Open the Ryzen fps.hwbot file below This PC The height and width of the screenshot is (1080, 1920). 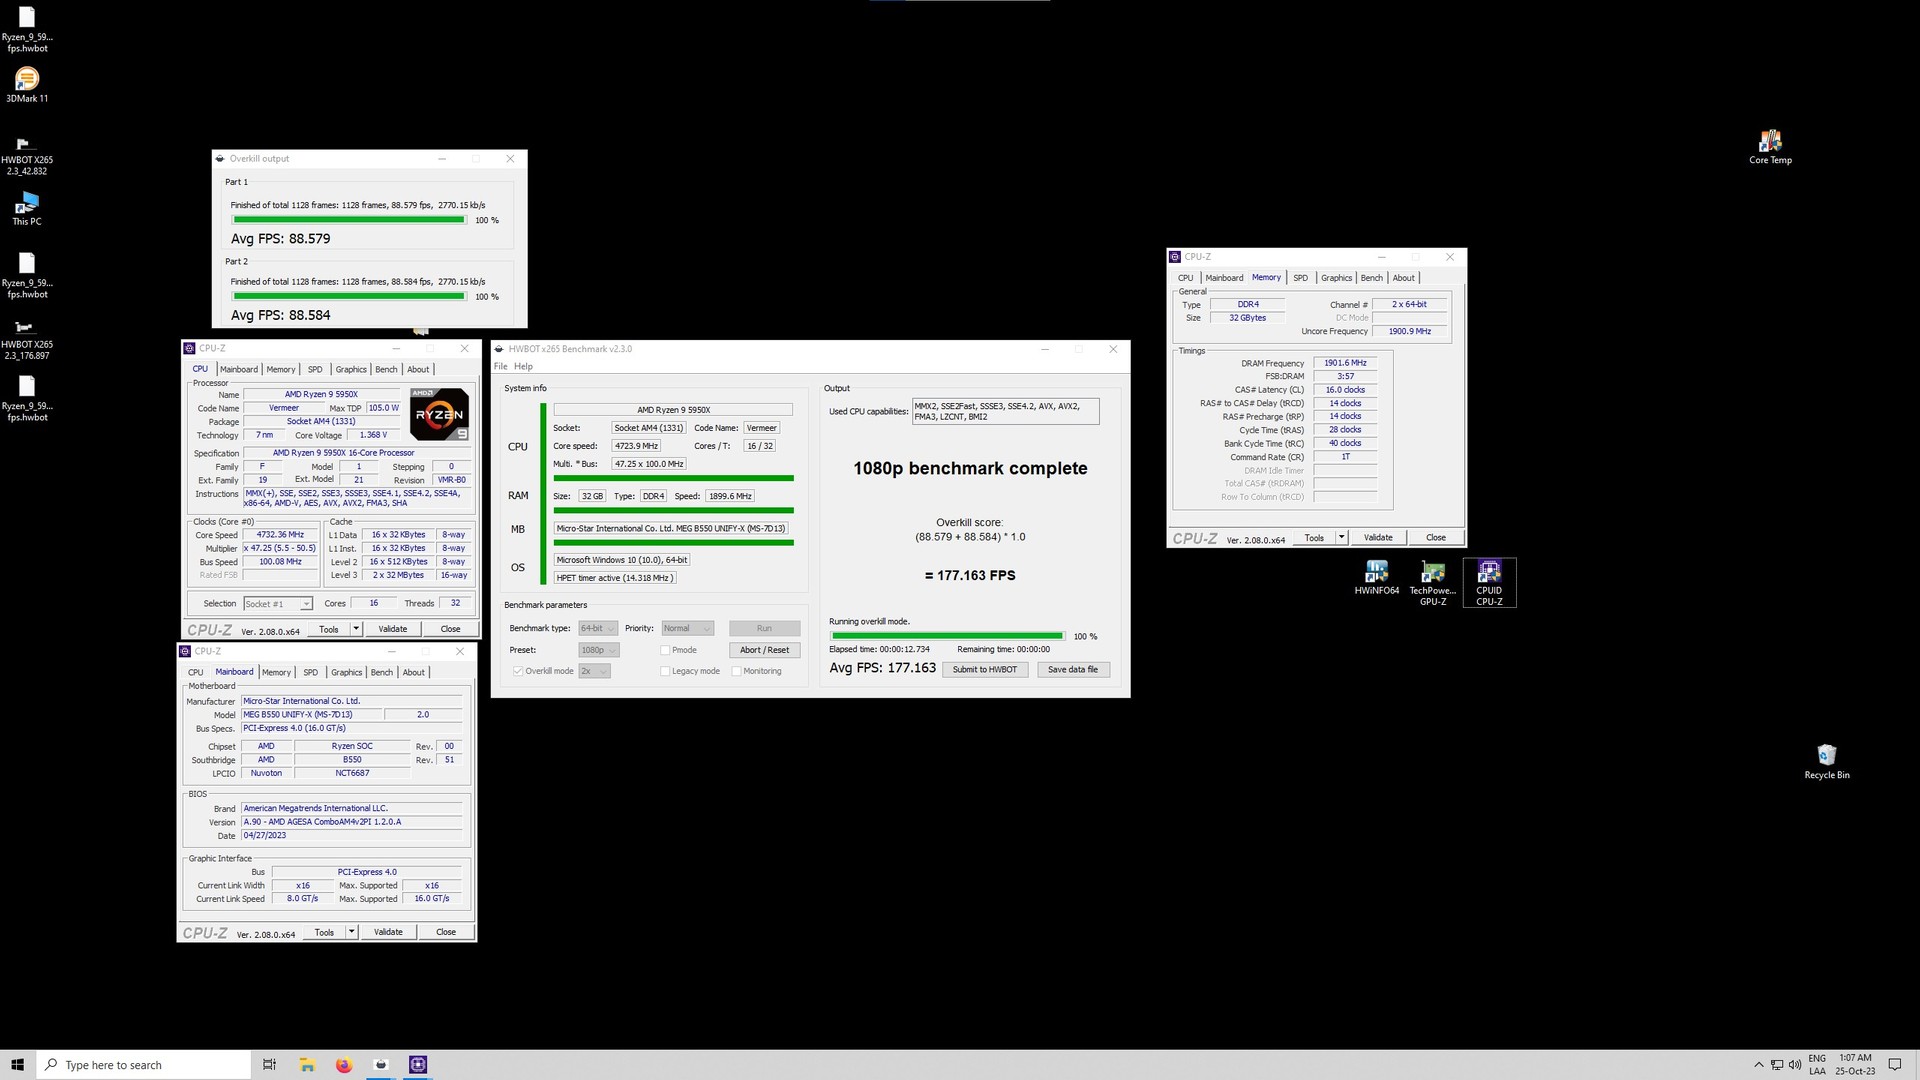tap(27, 276)
